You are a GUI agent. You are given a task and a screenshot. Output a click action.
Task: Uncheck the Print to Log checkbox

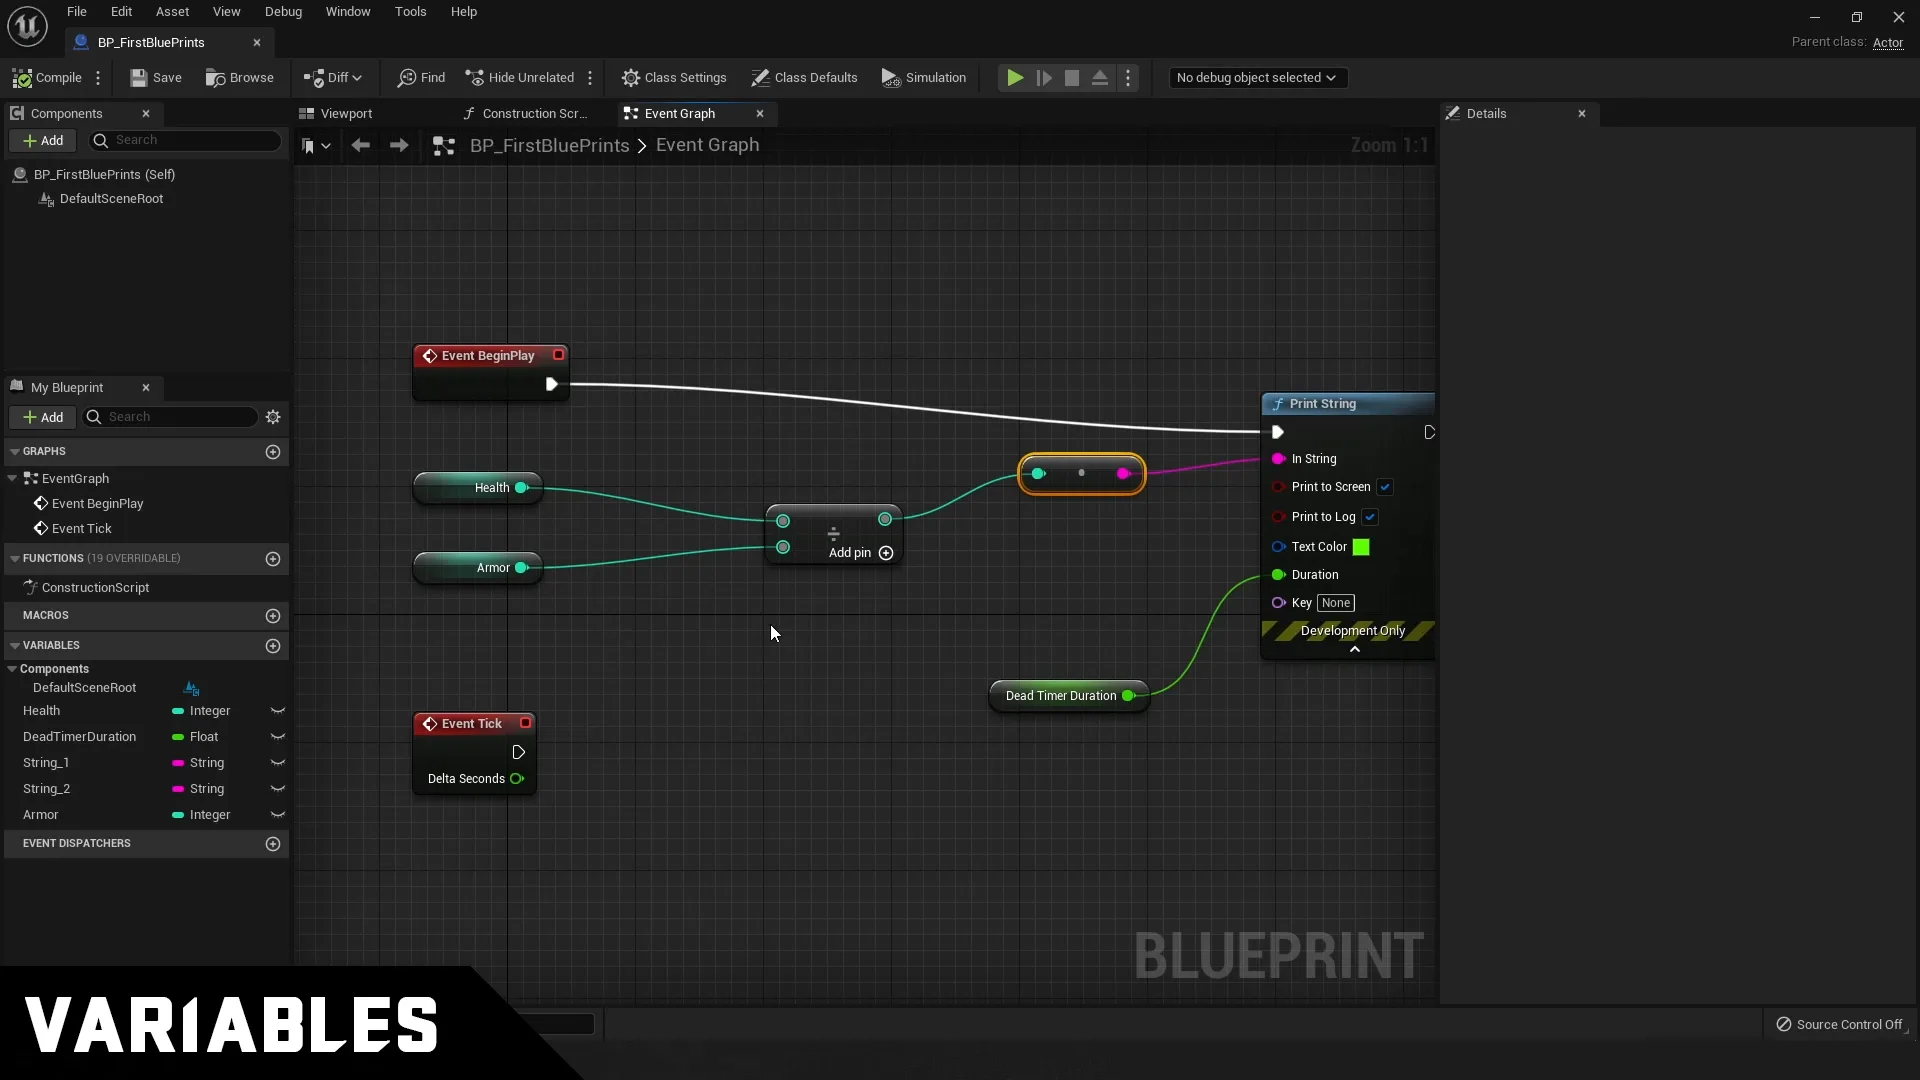(1370, 517)
